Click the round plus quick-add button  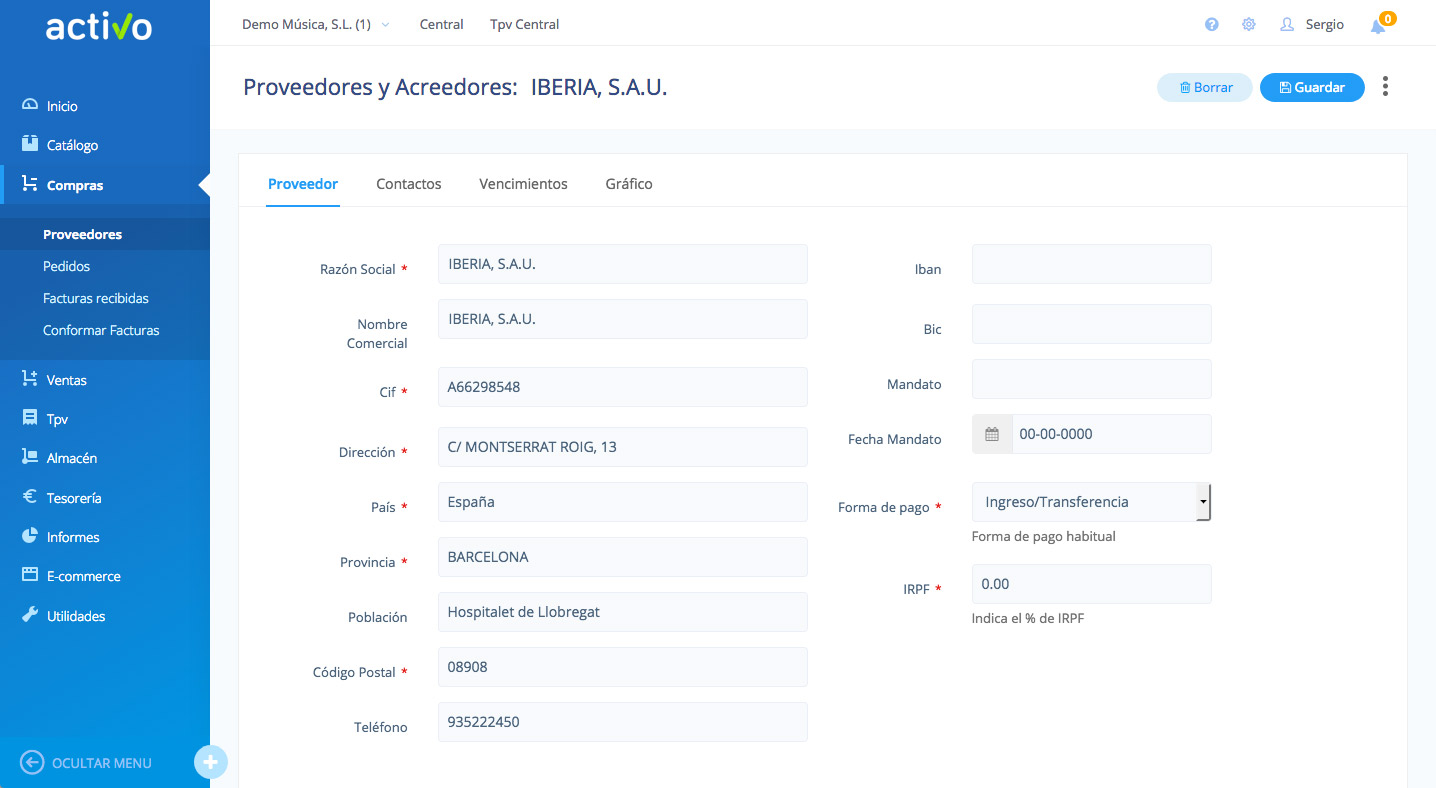210,762
